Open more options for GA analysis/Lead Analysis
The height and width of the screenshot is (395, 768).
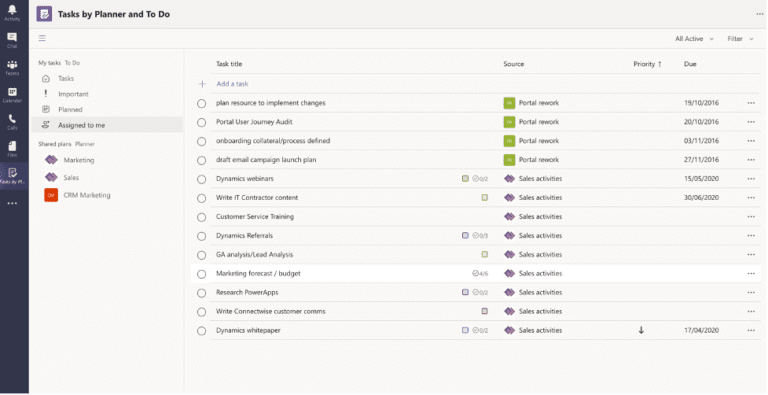coord(751,255)
